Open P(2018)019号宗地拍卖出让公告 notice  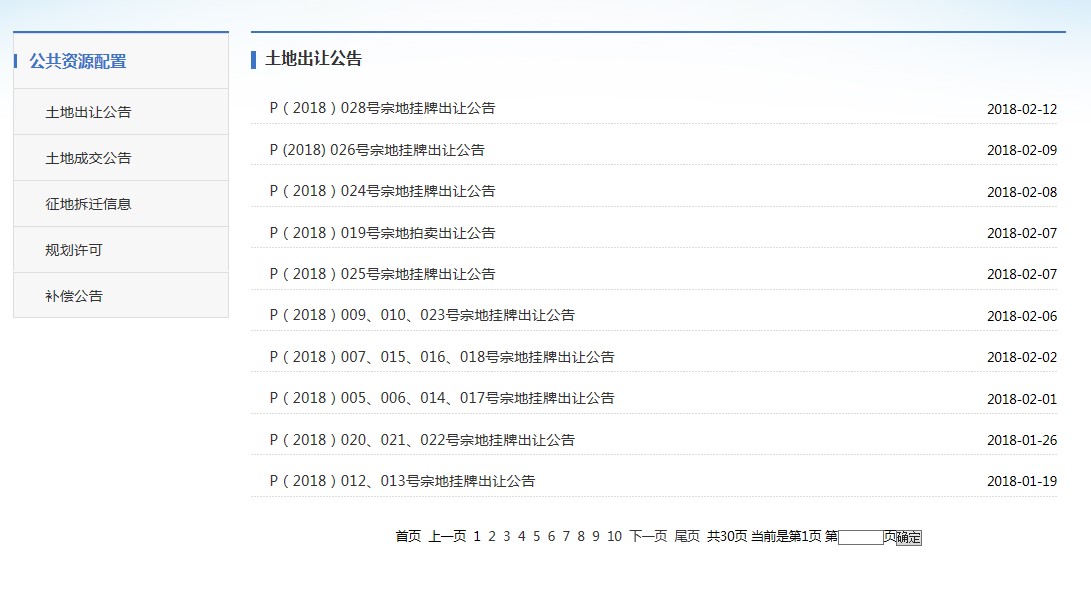382,233
